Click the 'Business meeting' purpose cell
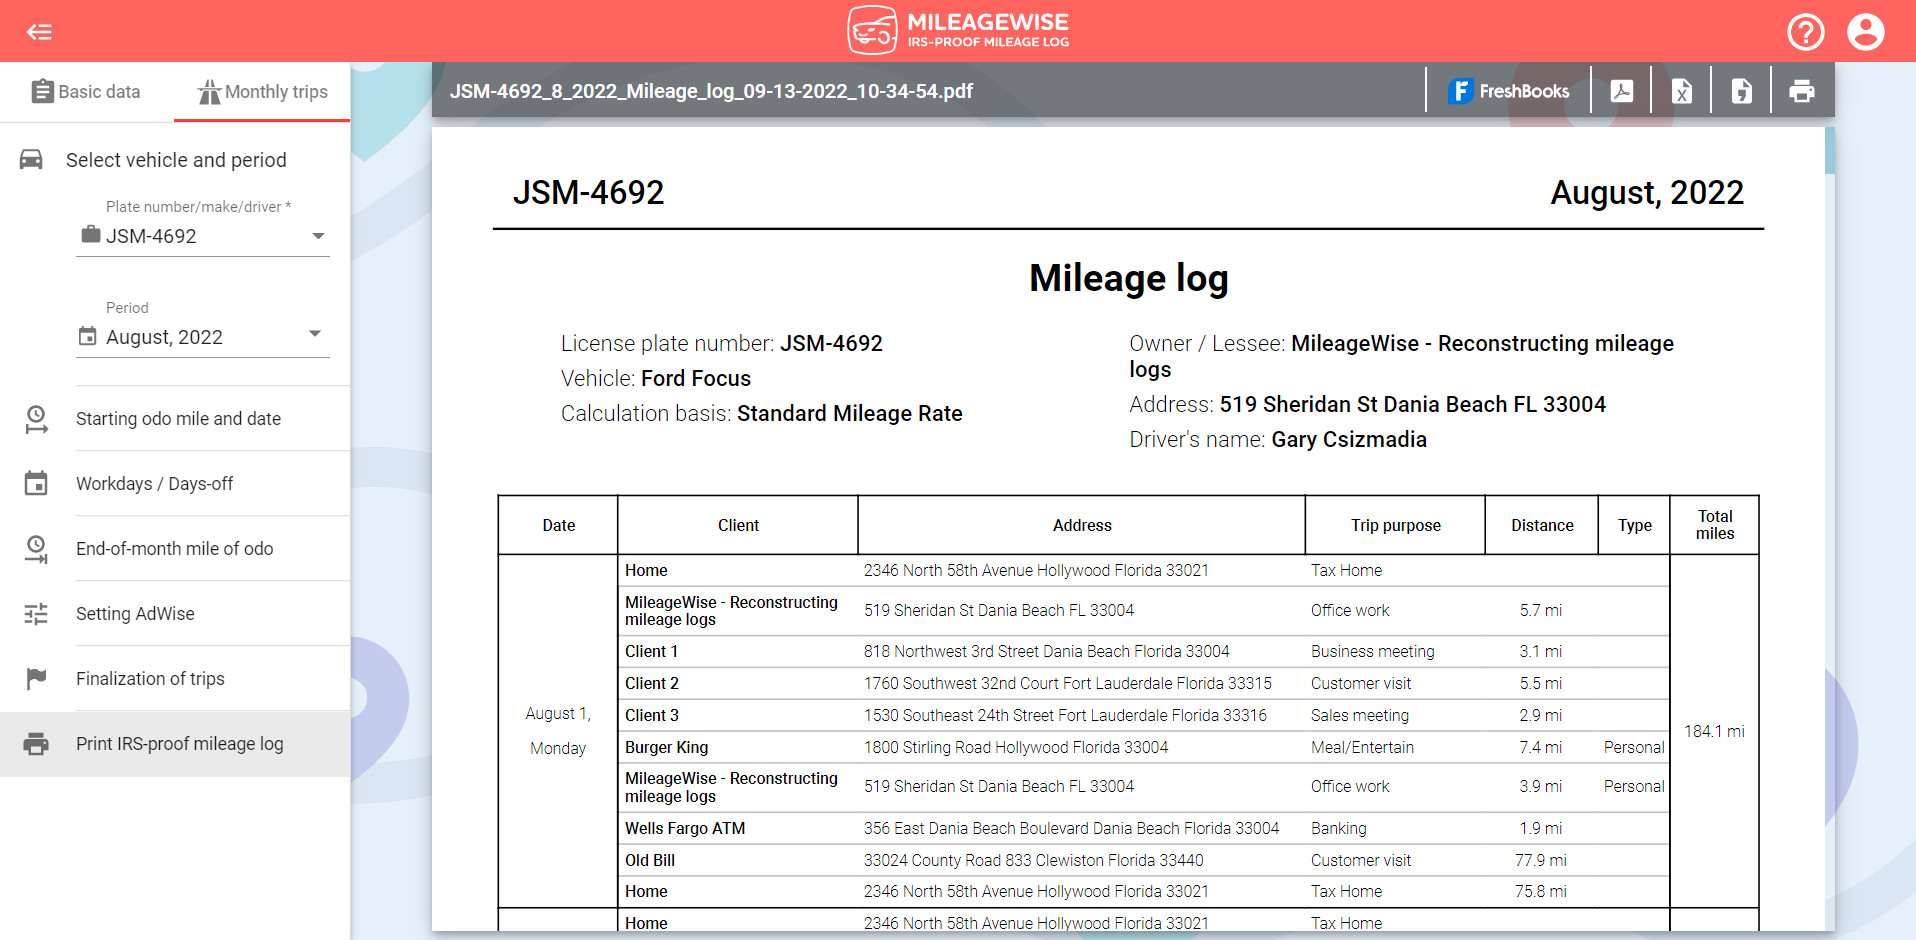This screenshot has width=1916, height=940. [x=1395, y=651]
